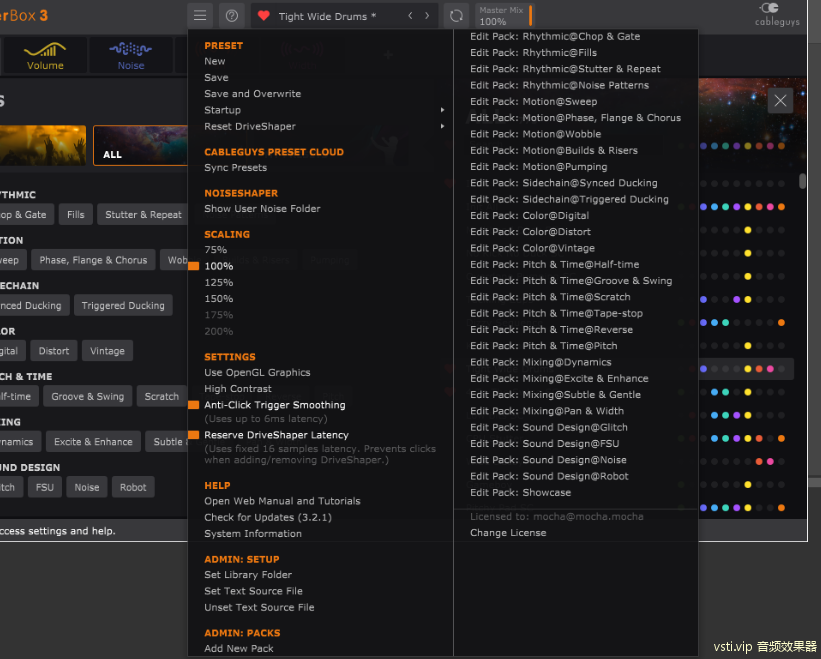Click Check for Updates (3.2.1)
The image size is (821, 659).
[x=268, y=517]
